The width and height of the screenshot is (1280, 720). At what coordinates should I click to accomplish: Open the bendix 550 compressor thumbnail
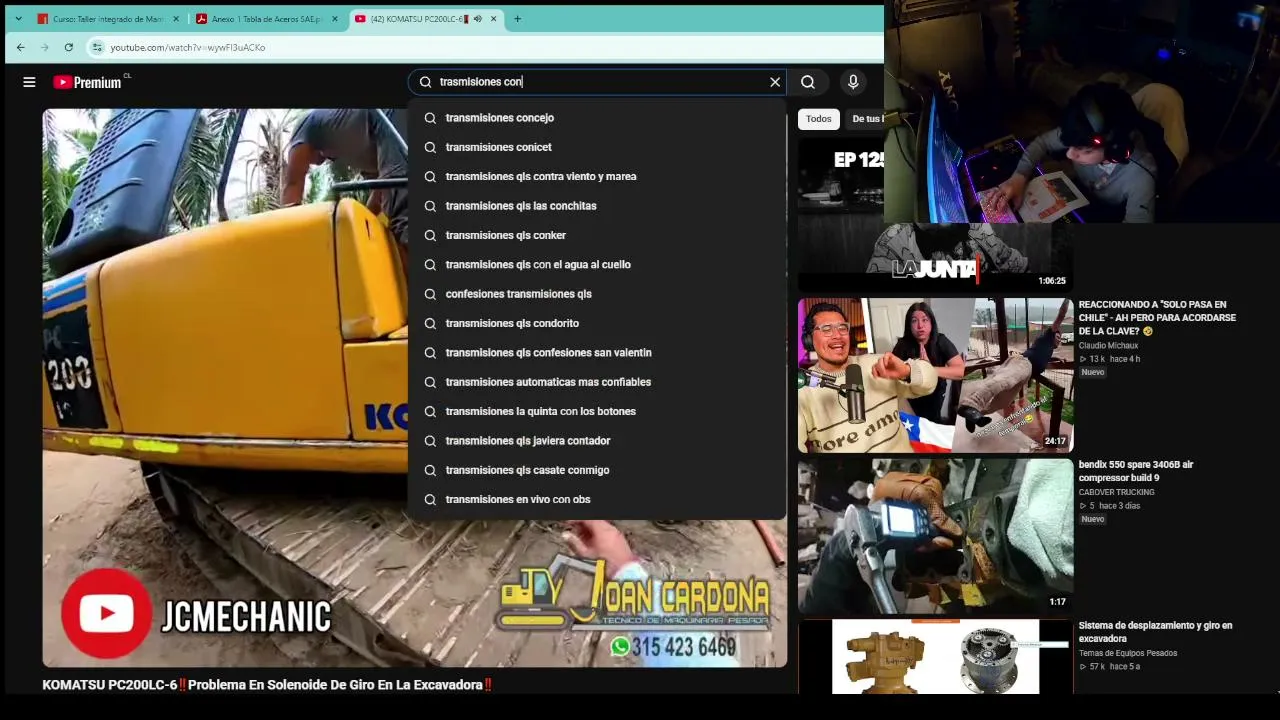935,536
